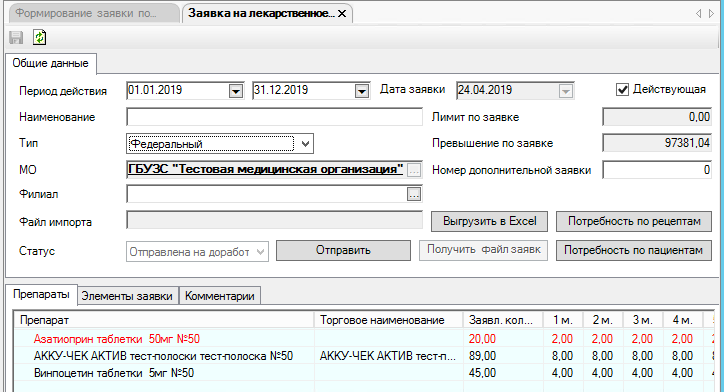Image resolution: width=724 pixels, height=392 pixels.
Task: Switch to Формирование заявки по tab
Action: coord(94,13)
